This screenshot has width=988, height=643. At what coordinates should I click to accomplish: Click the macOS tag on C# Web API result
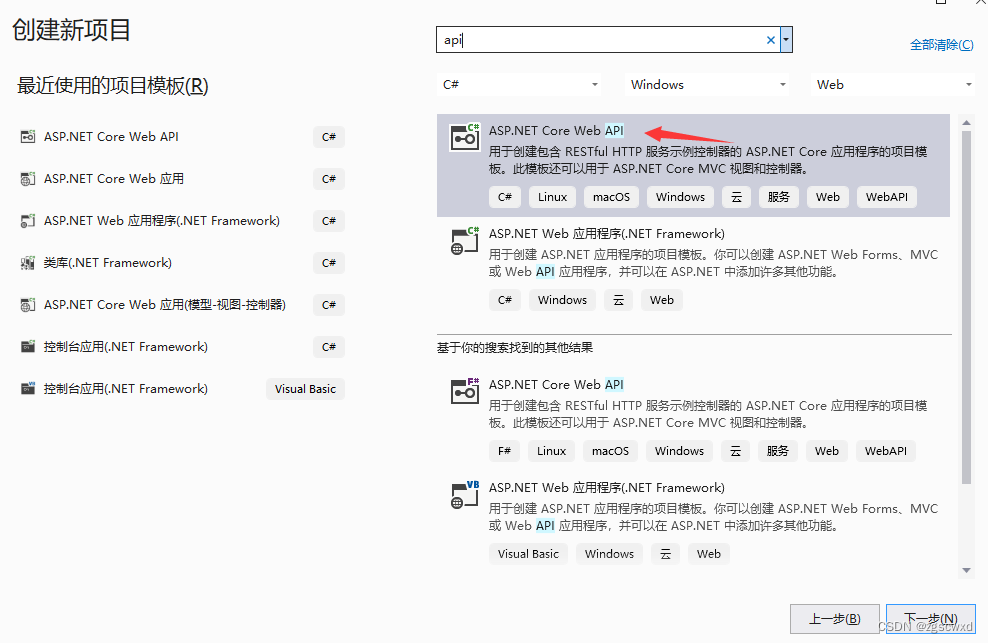611,197
